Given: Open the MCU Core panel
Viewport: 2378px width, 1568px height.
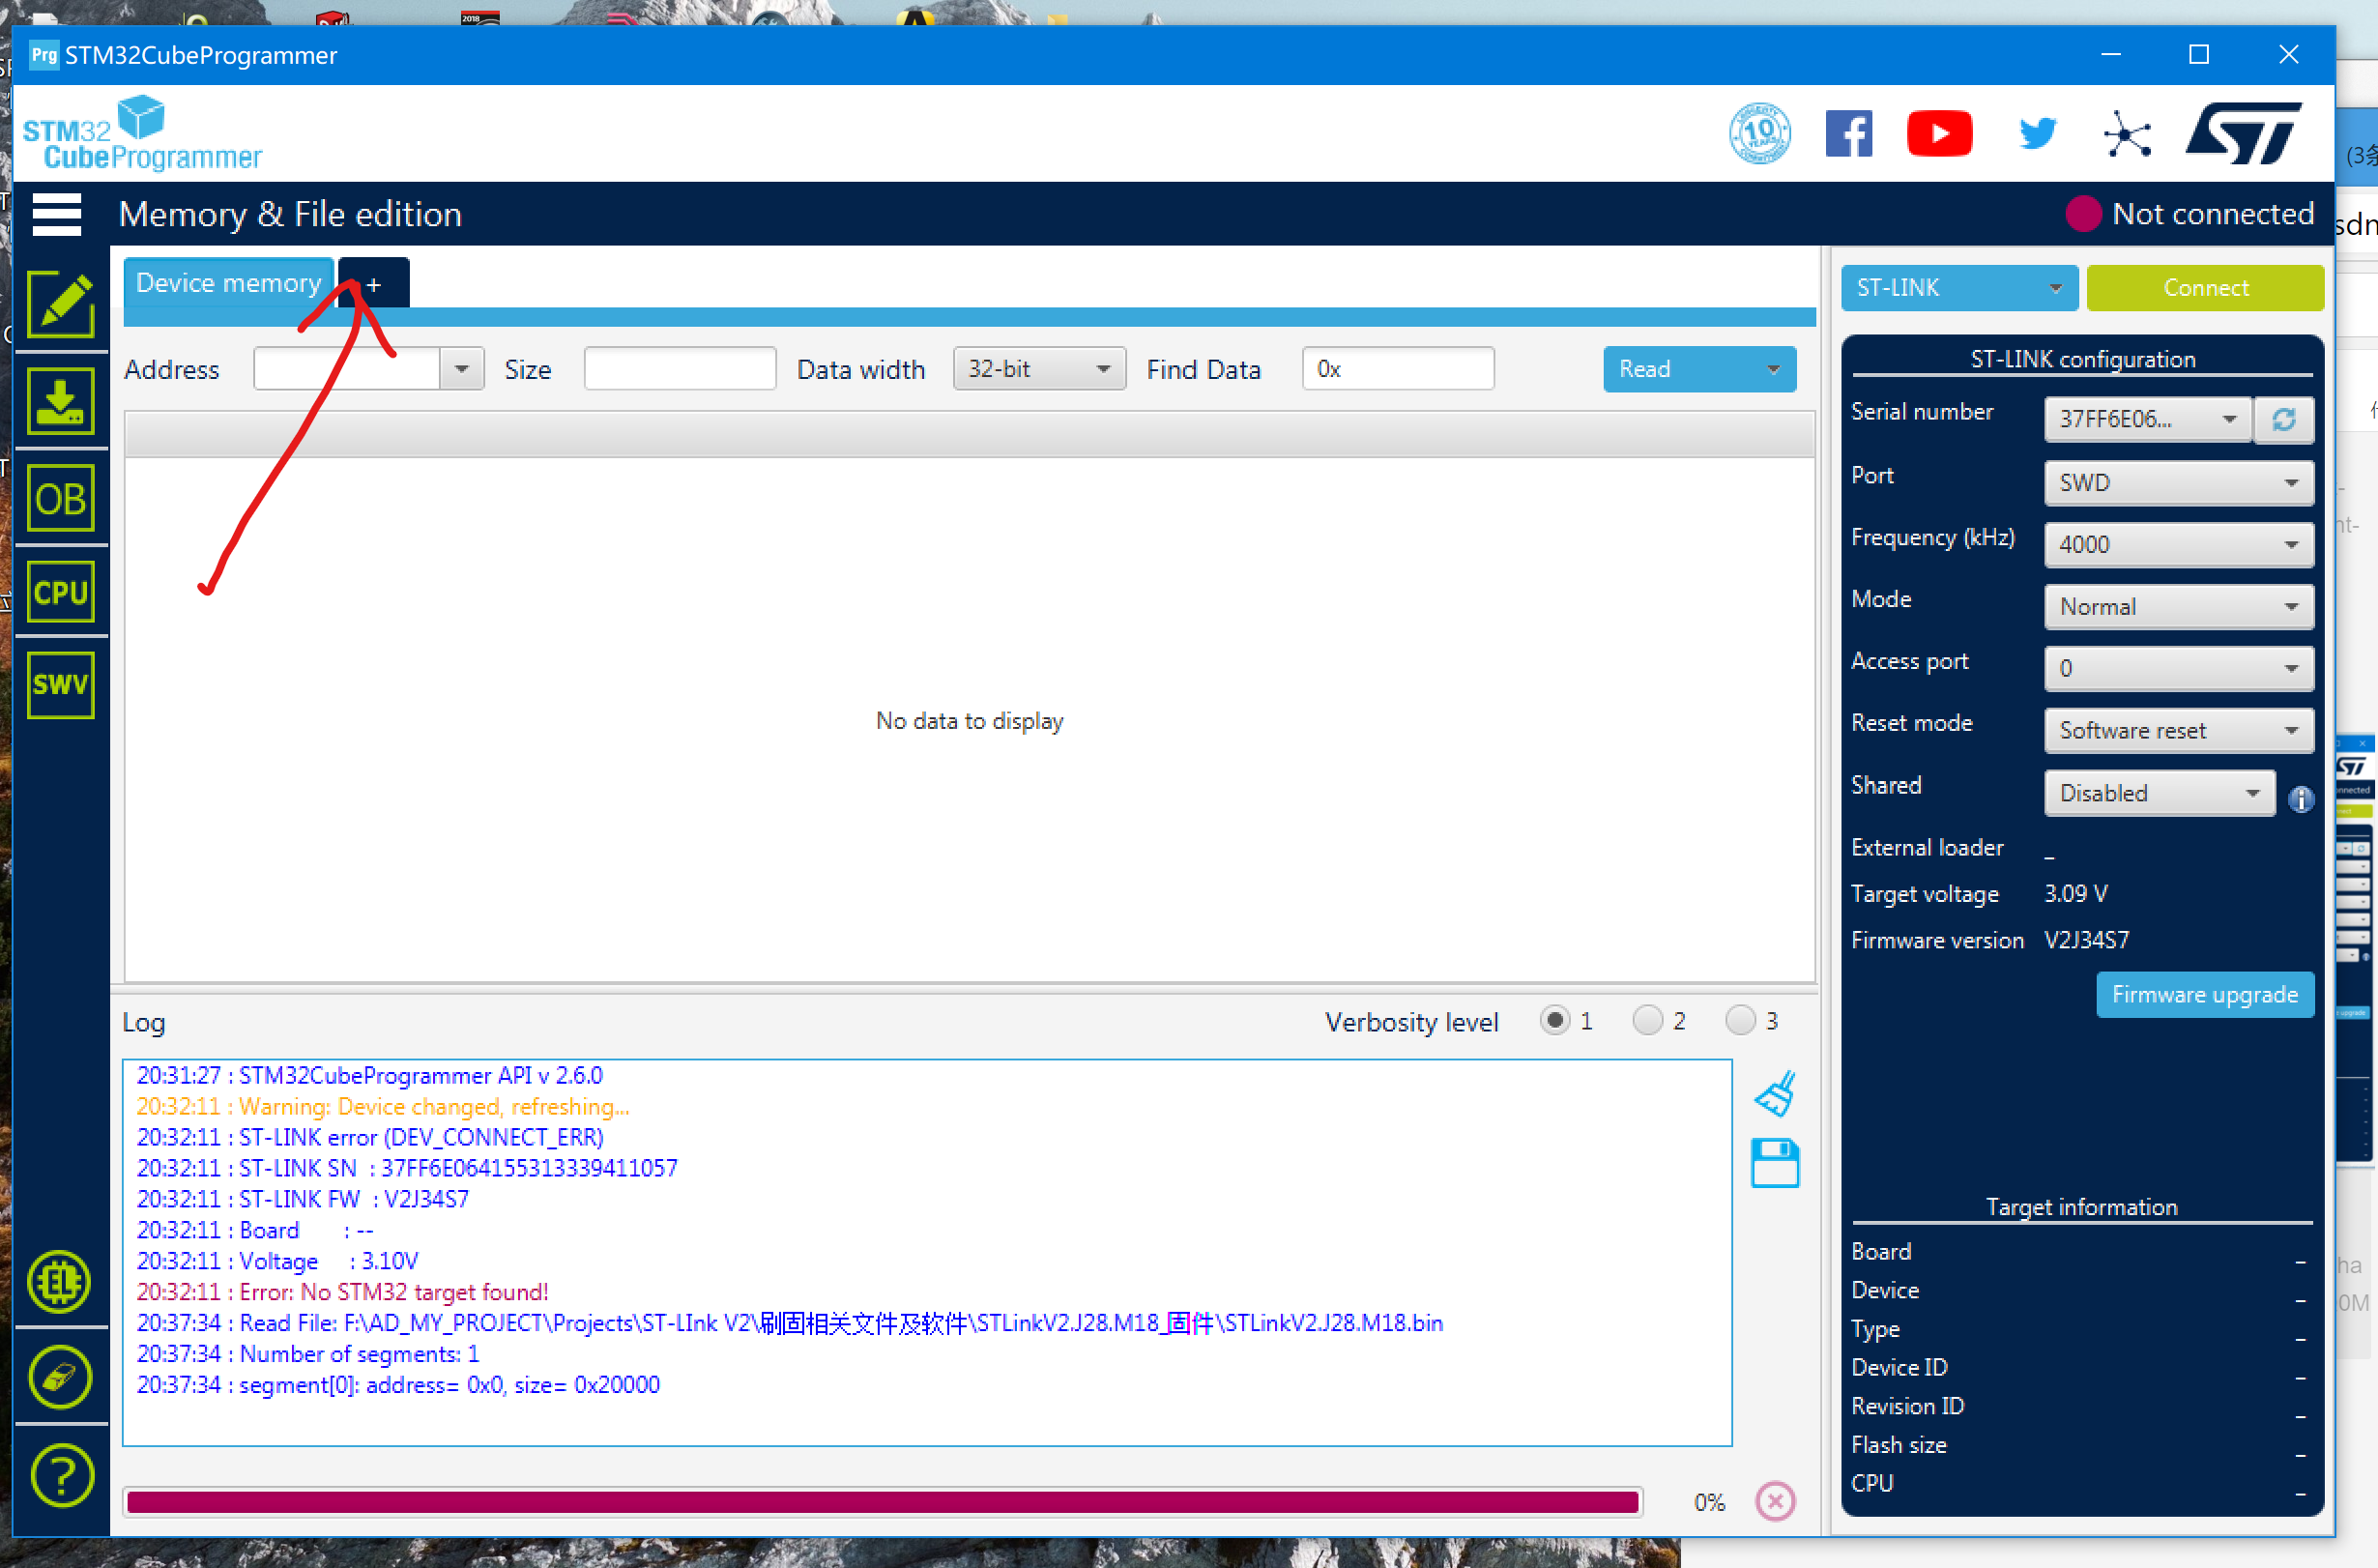Looking at the screenshot, I should (x=61, y=591).
